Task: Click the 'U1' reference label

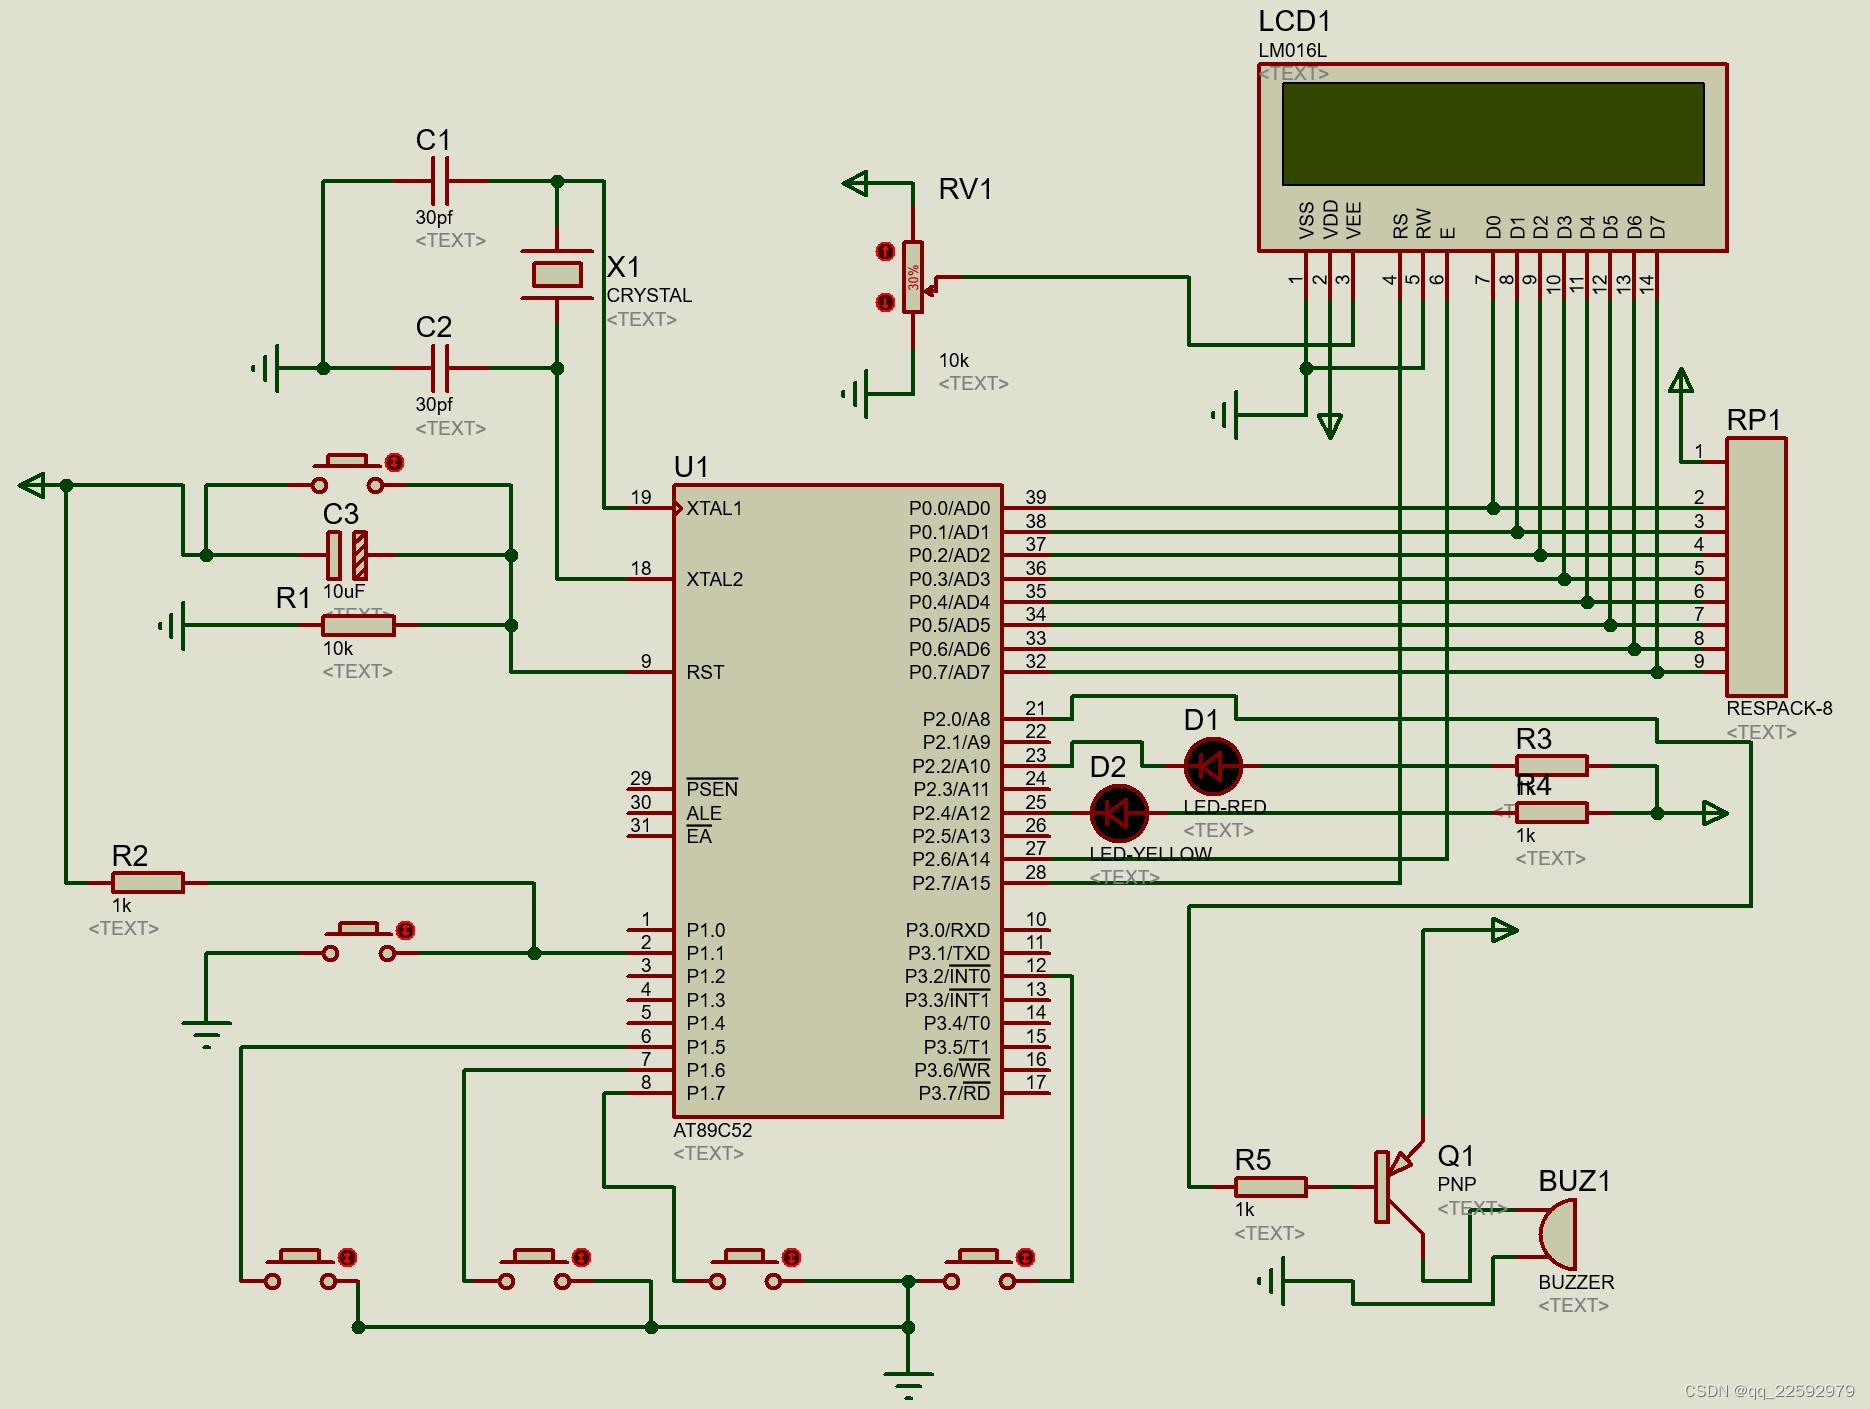Action: 691,467
